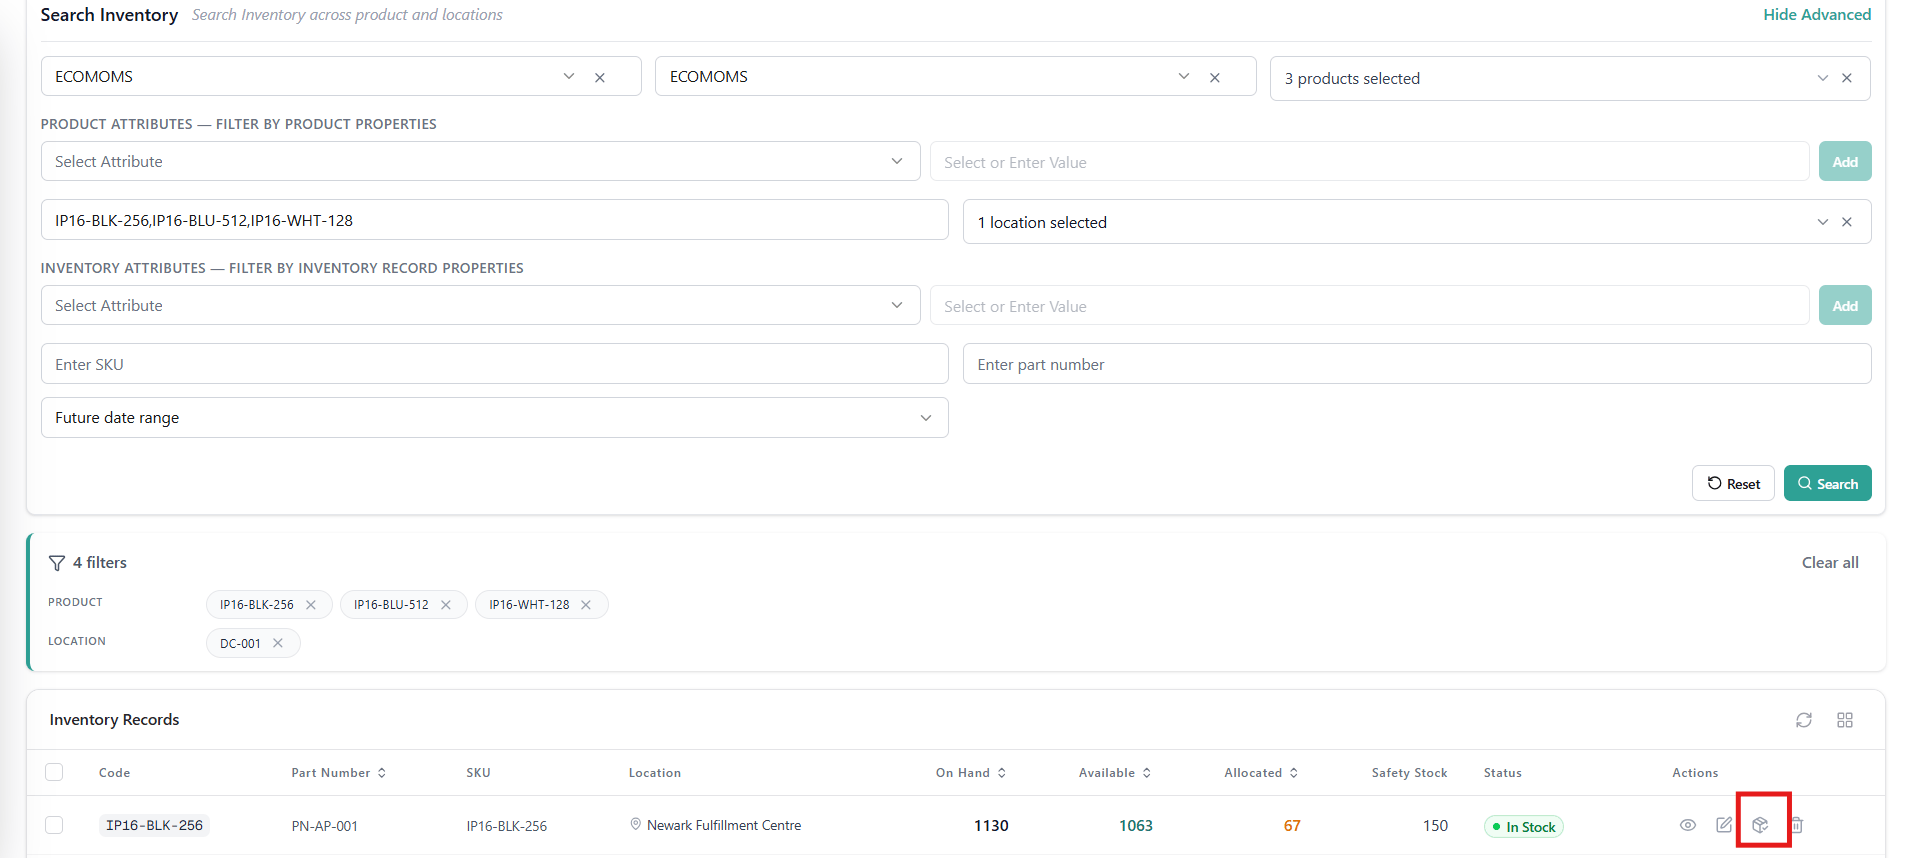Click part number PN-AP-001
Viewport: 1913px width, 858px height.
(324, 826)
